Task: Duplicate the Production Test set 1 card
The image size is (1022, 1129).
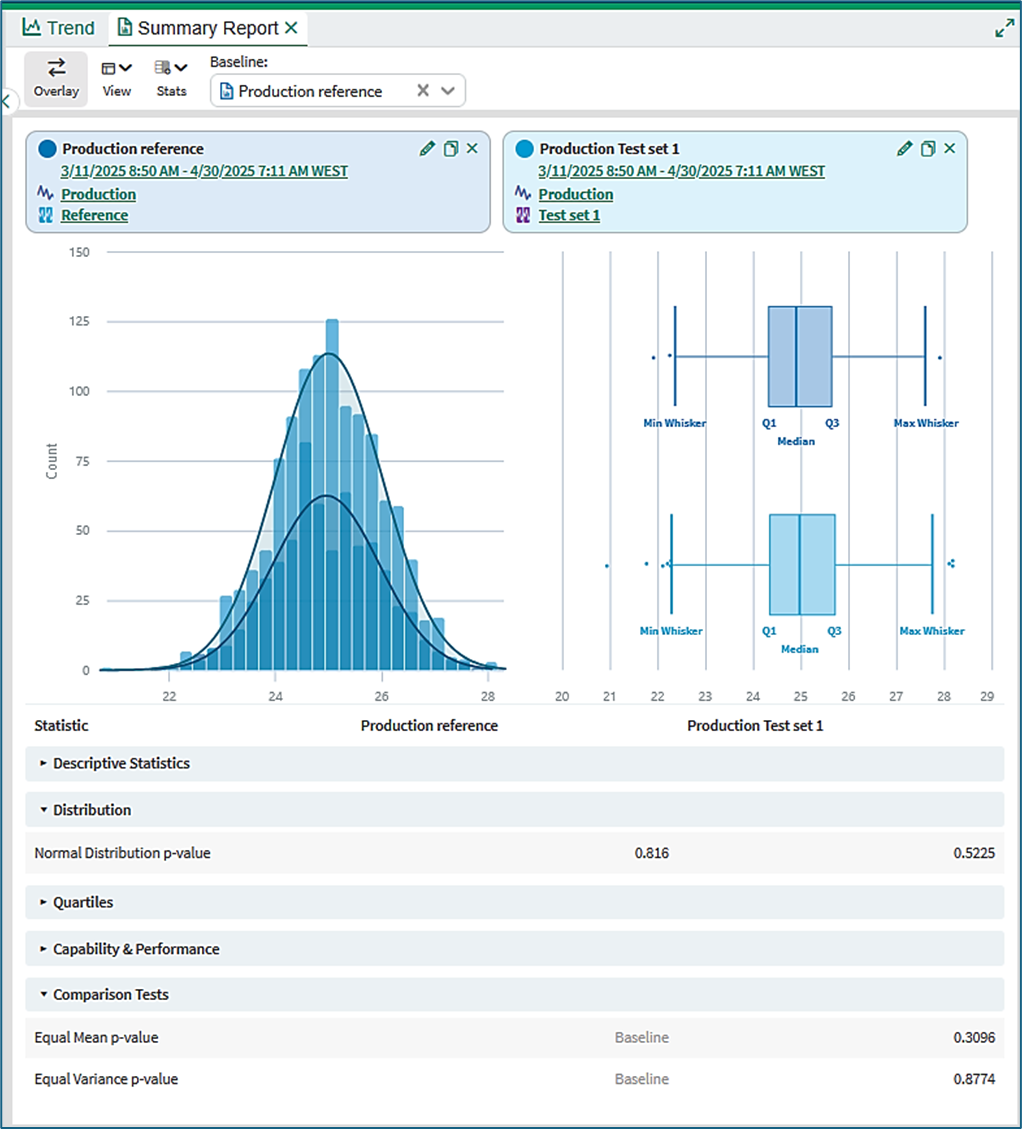Action: (x=928, y=148)
